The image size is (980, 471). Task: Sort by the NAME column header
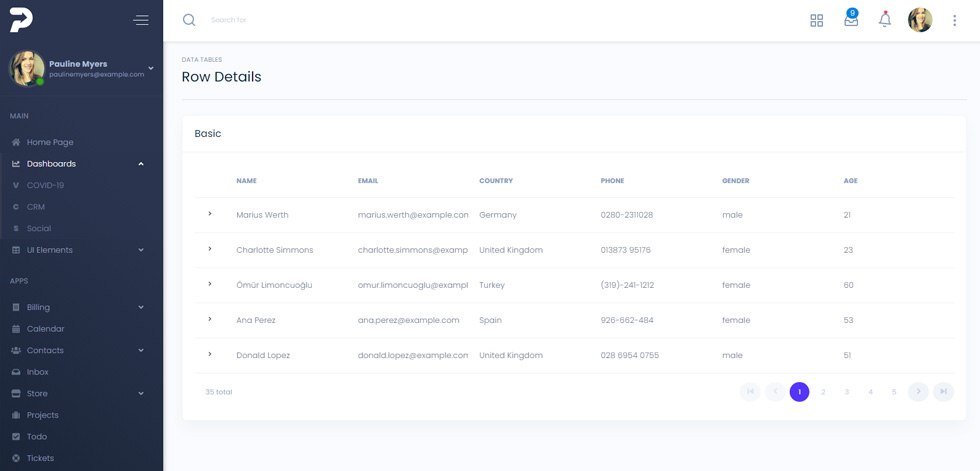(246, 181)
